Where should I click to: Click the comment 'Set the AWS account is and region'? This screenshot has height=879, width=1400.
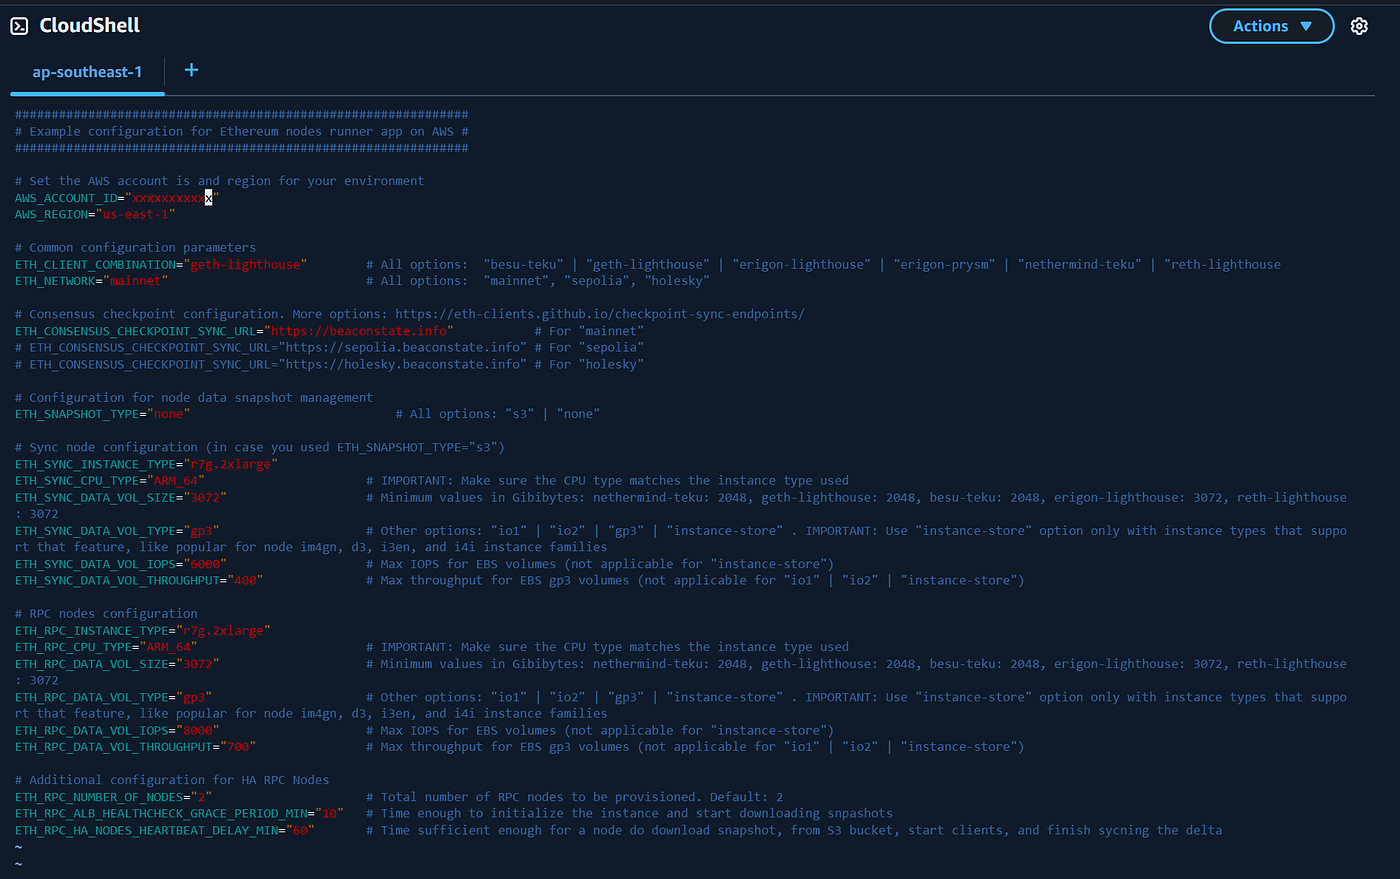(219, 181)
